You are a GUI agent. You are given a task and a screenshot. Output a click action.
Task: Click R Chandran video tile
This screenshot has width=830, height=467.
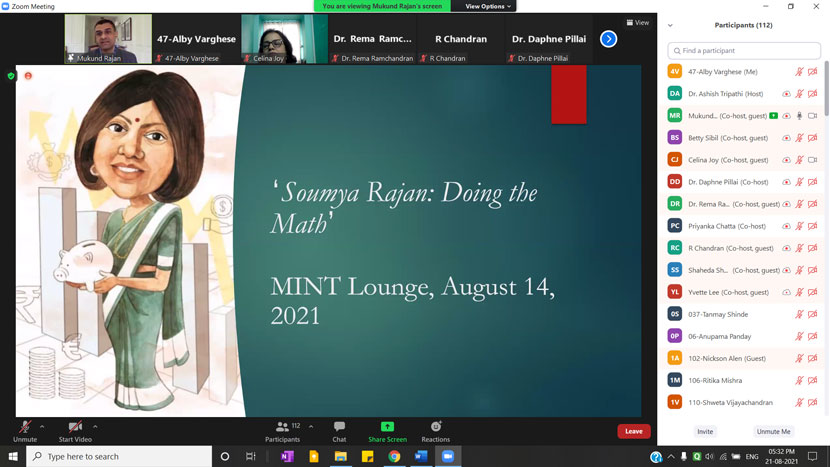click(x=461, y=39)
